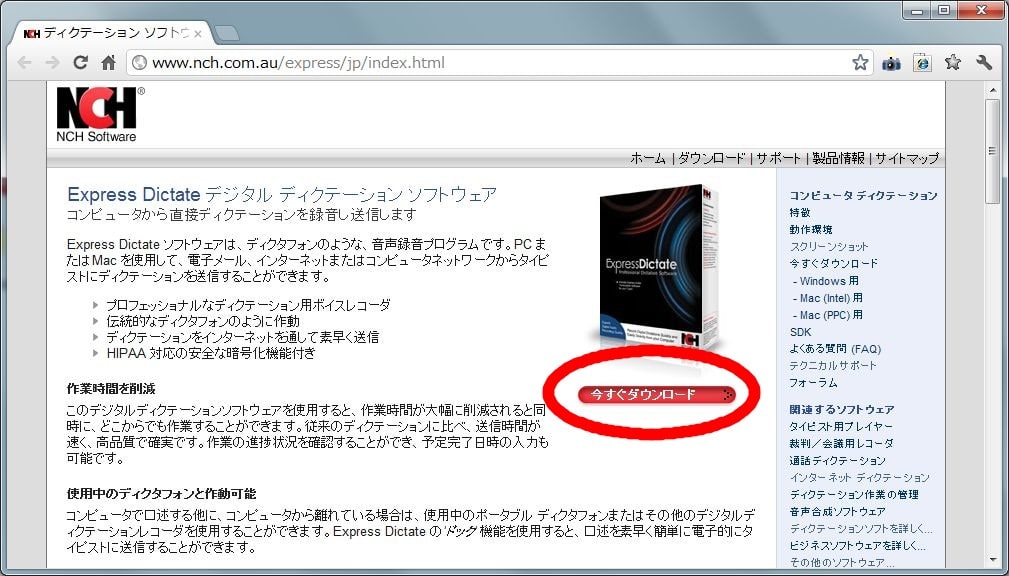
Task: Open the ホーム navigation link
Action: (x=648, y=158)
